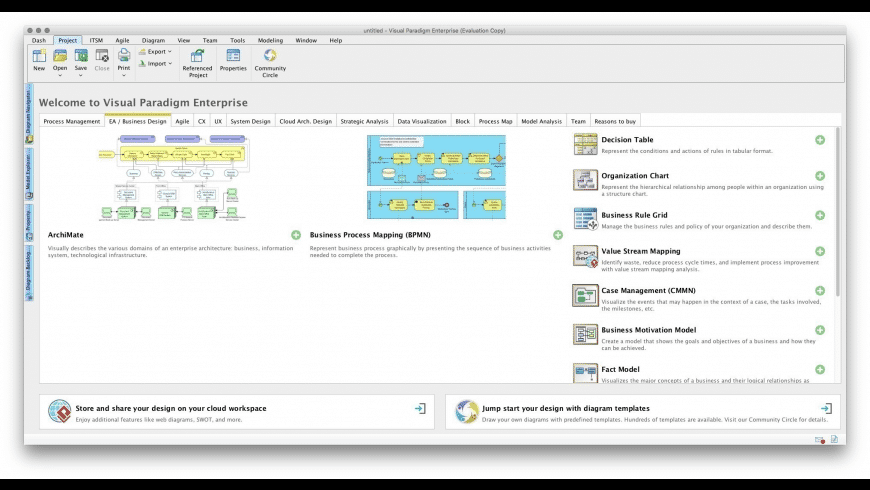Click the BPMN diagram thumbnail
Viewport: 870px width, 490px height.
coord(436,178)
